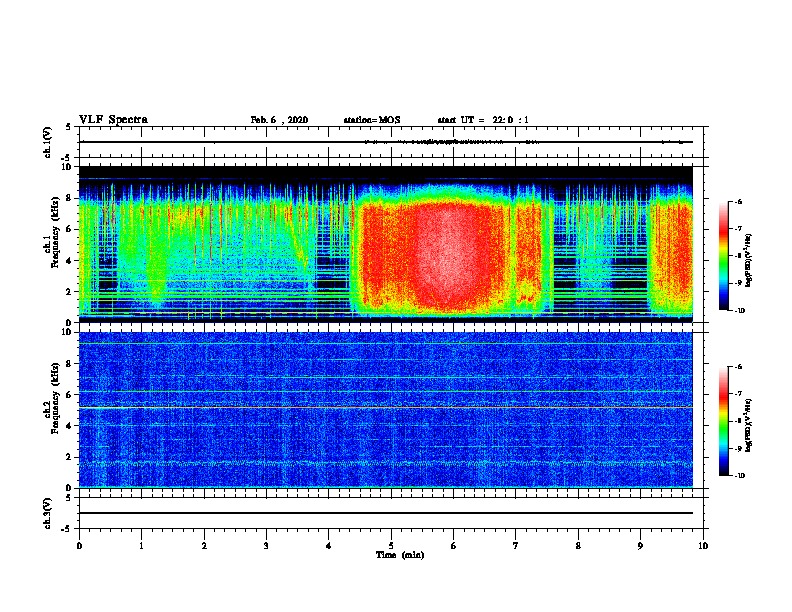Click the "ch.1(V)" axis label
This screenshot has height=612, width=792.
48,142
